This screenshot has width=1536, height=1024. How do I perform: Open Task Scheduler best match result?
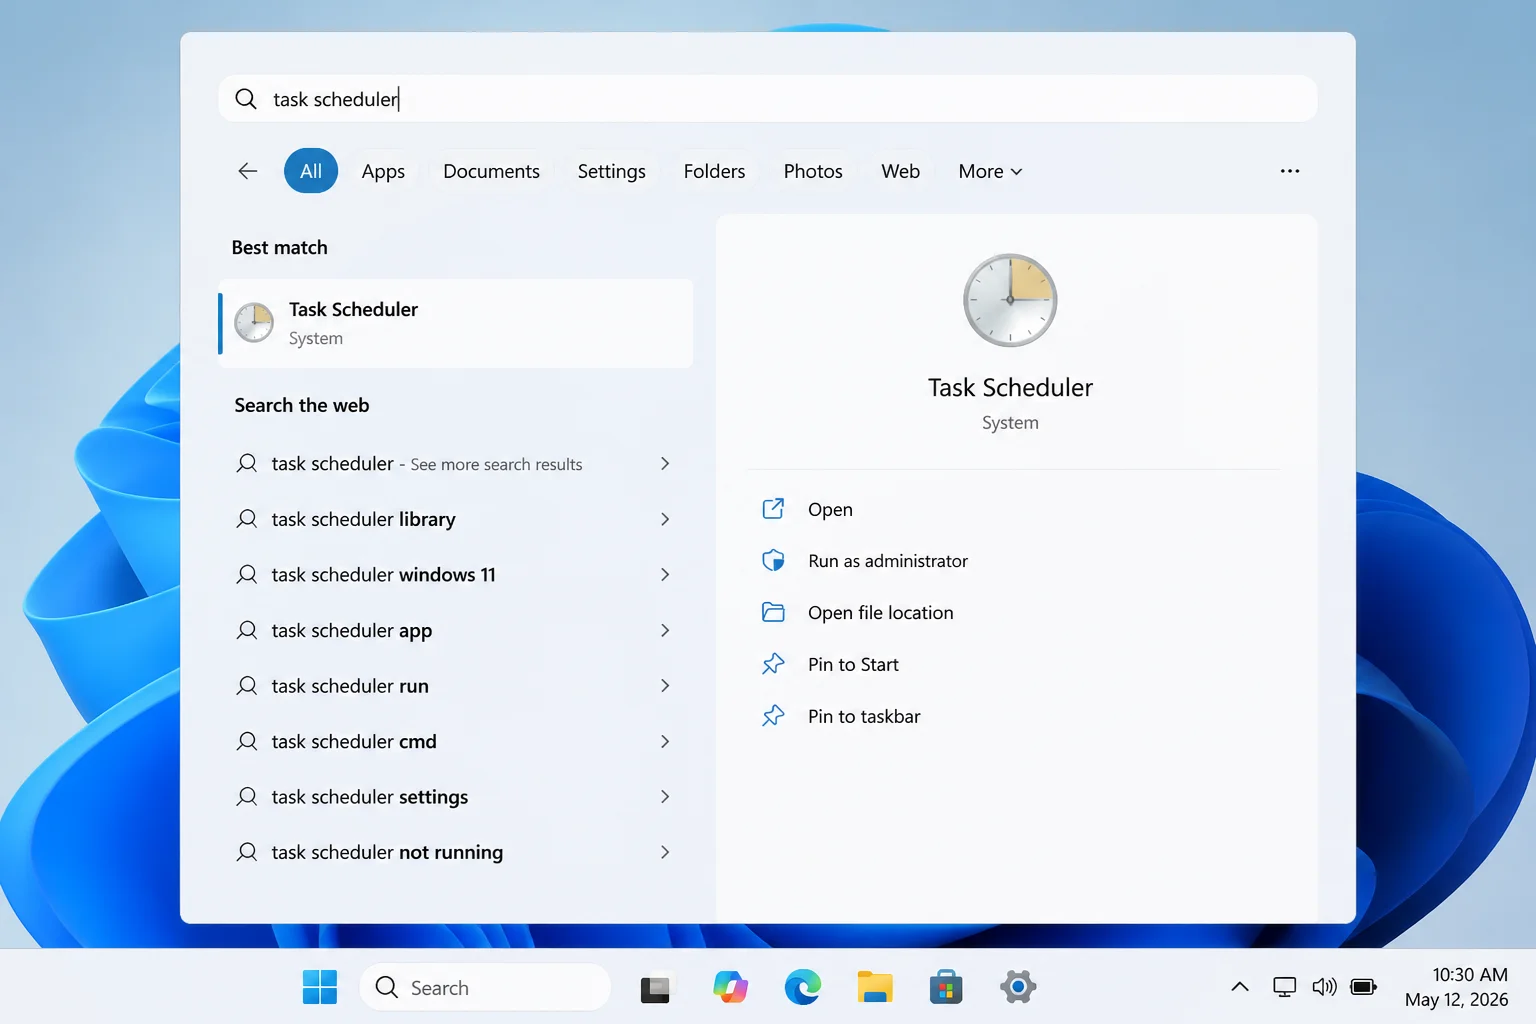(455, 323)
